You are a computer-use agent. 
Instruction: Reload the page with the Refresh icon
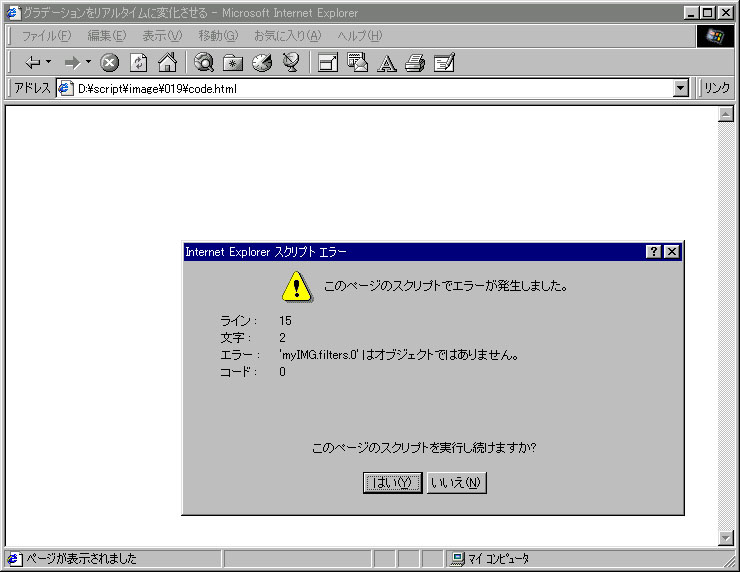point(138,62)
